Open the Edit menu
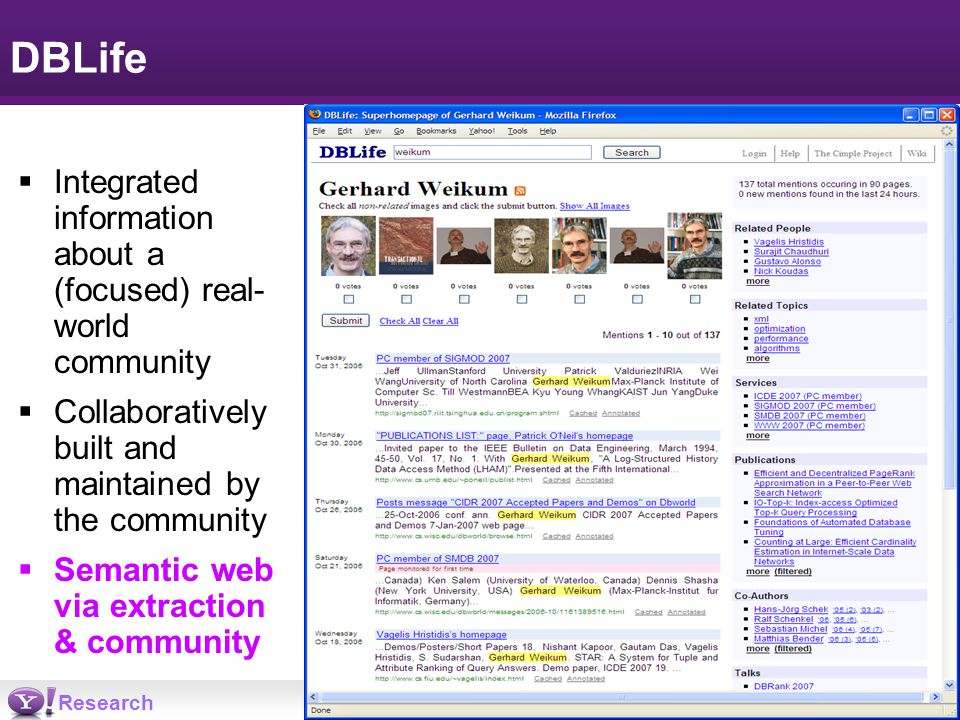The height and width of the screenshot is (720, 960). [x=345, y=131]
